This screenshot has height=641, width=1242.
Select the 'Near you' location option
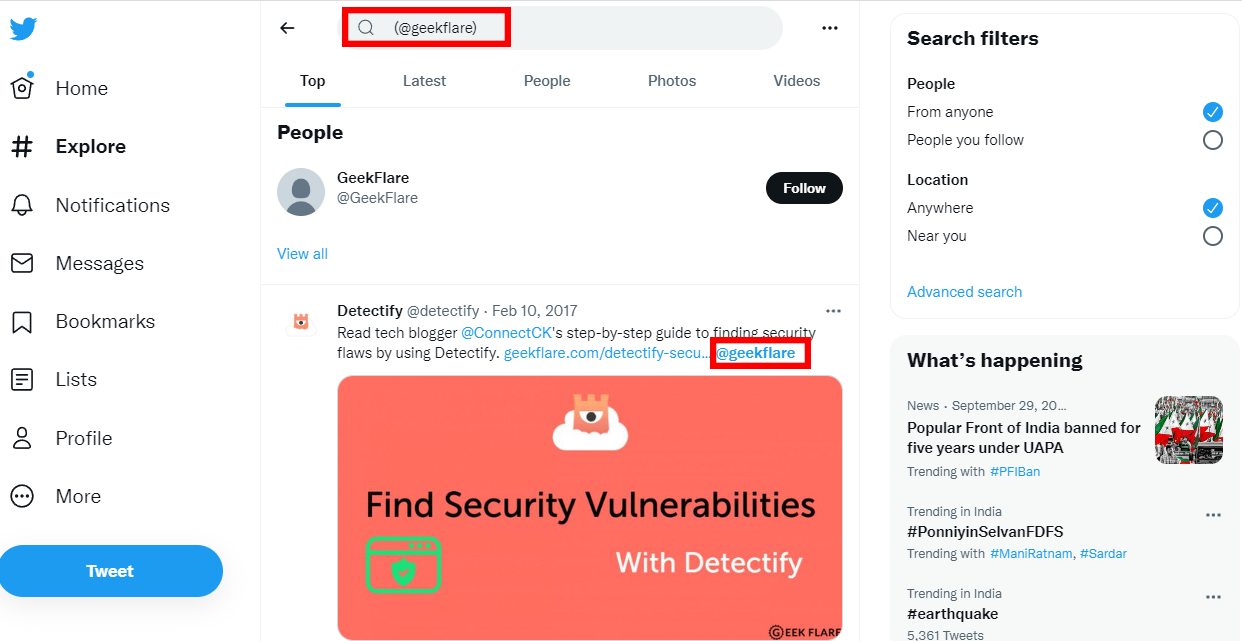[x=1213, y=236]
